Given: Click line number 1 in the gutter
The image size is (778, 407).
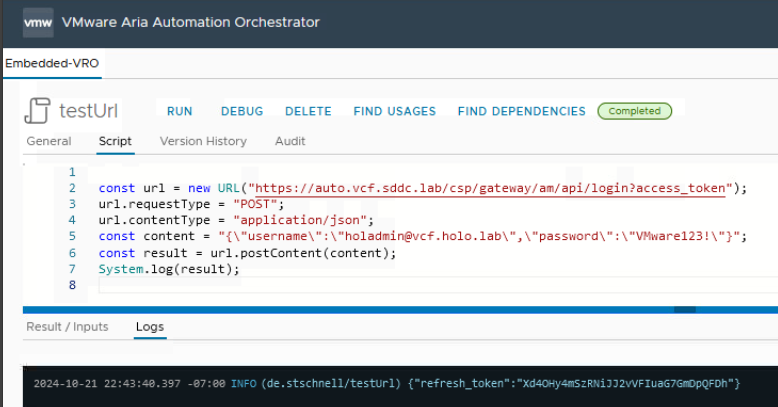Looking at the screenshot, I should pyautogui.click(x=72, y=172).
